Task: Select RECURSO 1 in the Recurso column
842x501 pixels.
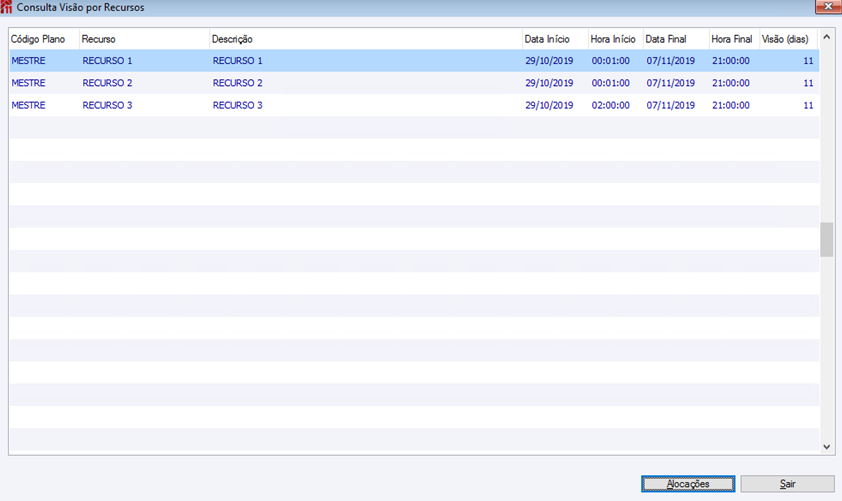Action: 107,61
